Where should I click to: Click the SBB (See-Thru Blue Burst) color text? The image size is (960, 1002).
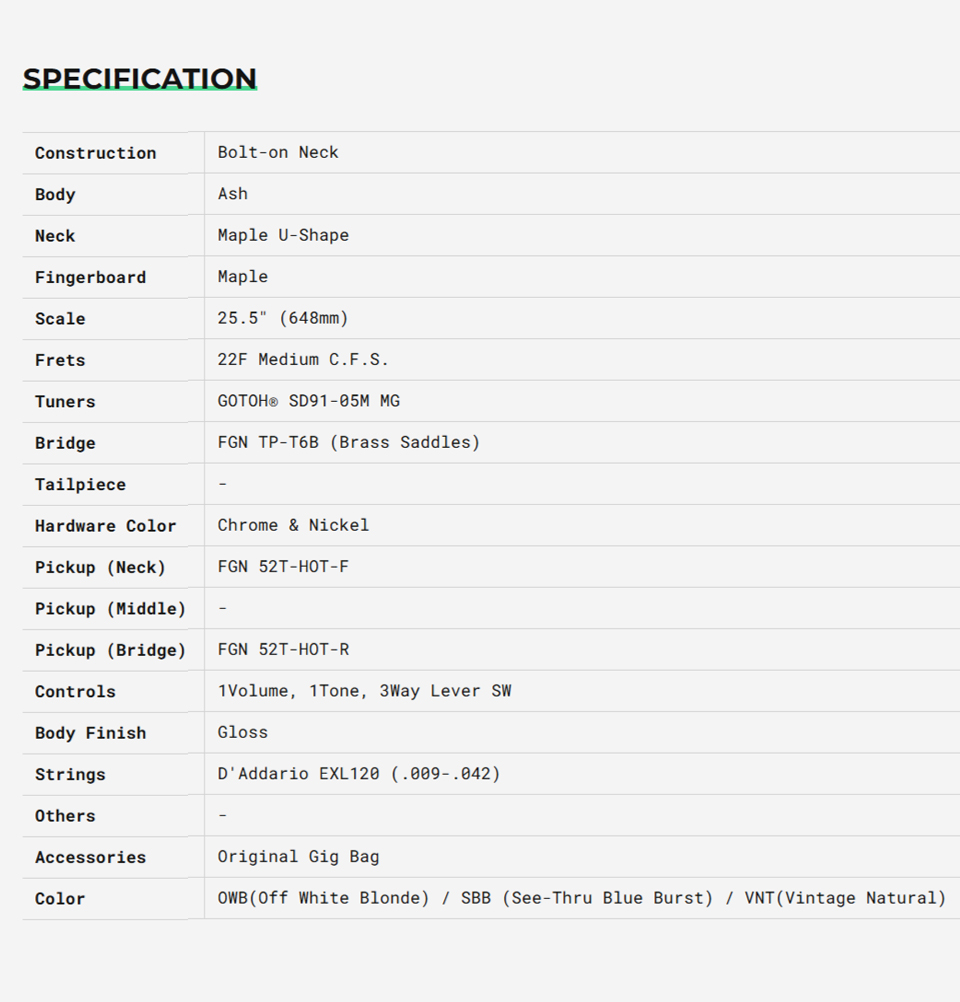[x=587, y=898]
